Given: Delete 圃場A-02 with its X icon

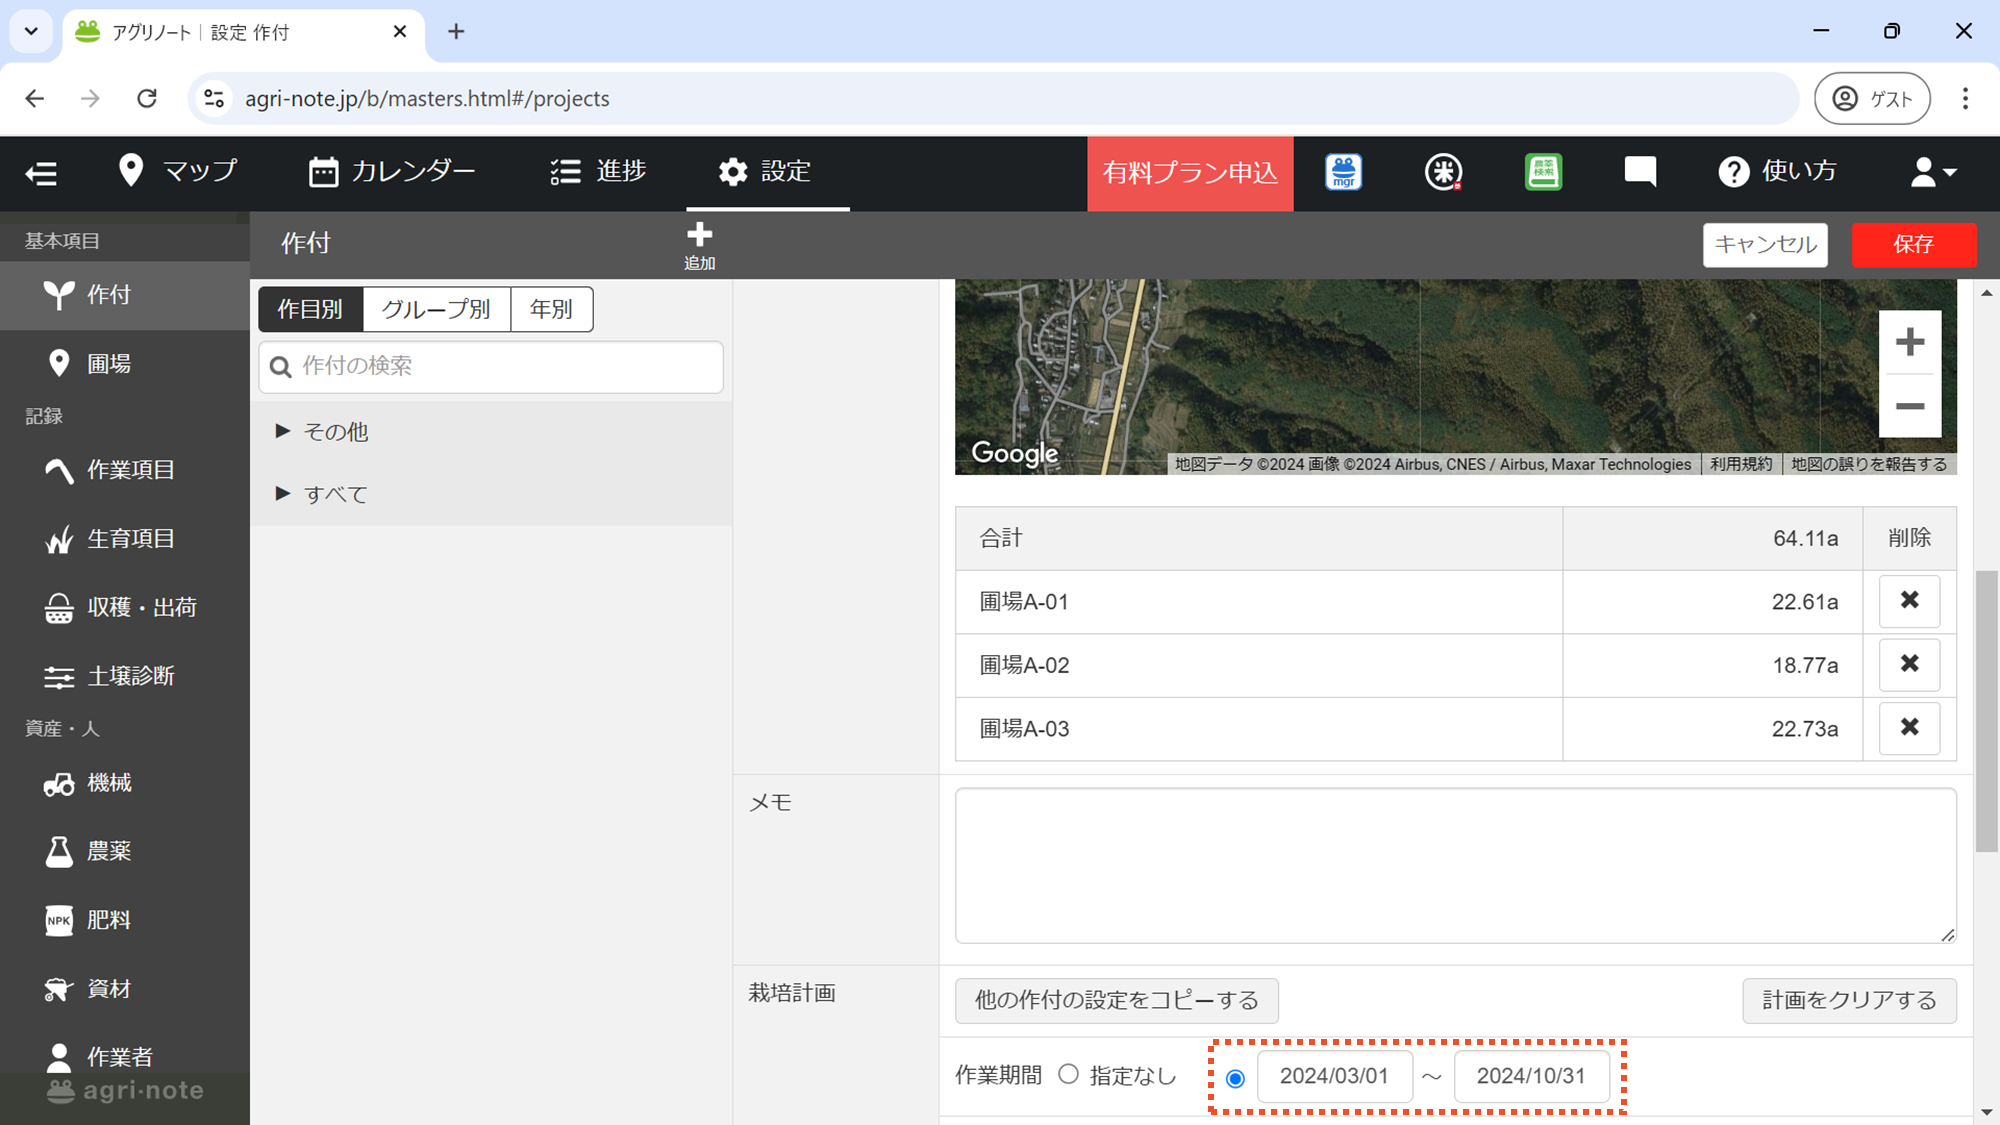Looking at the screenshot, I should (x=1909, y=664).
